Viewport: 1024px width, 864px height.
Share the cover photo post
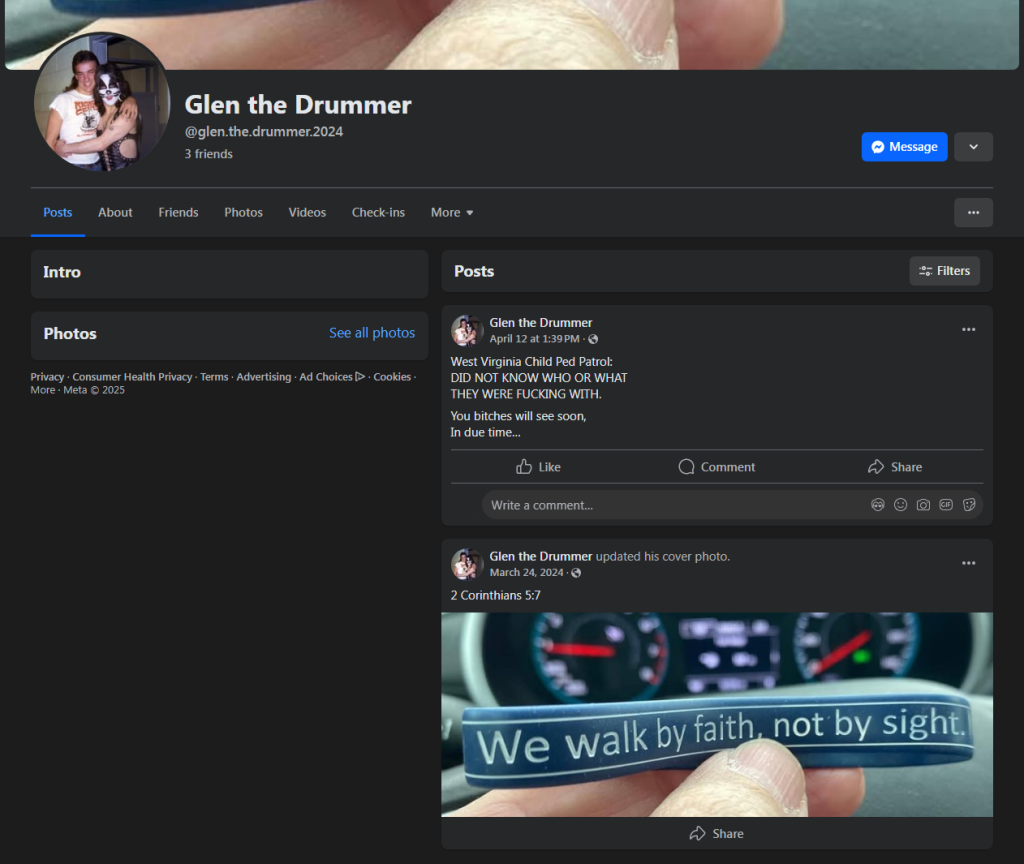coord(716,834)
